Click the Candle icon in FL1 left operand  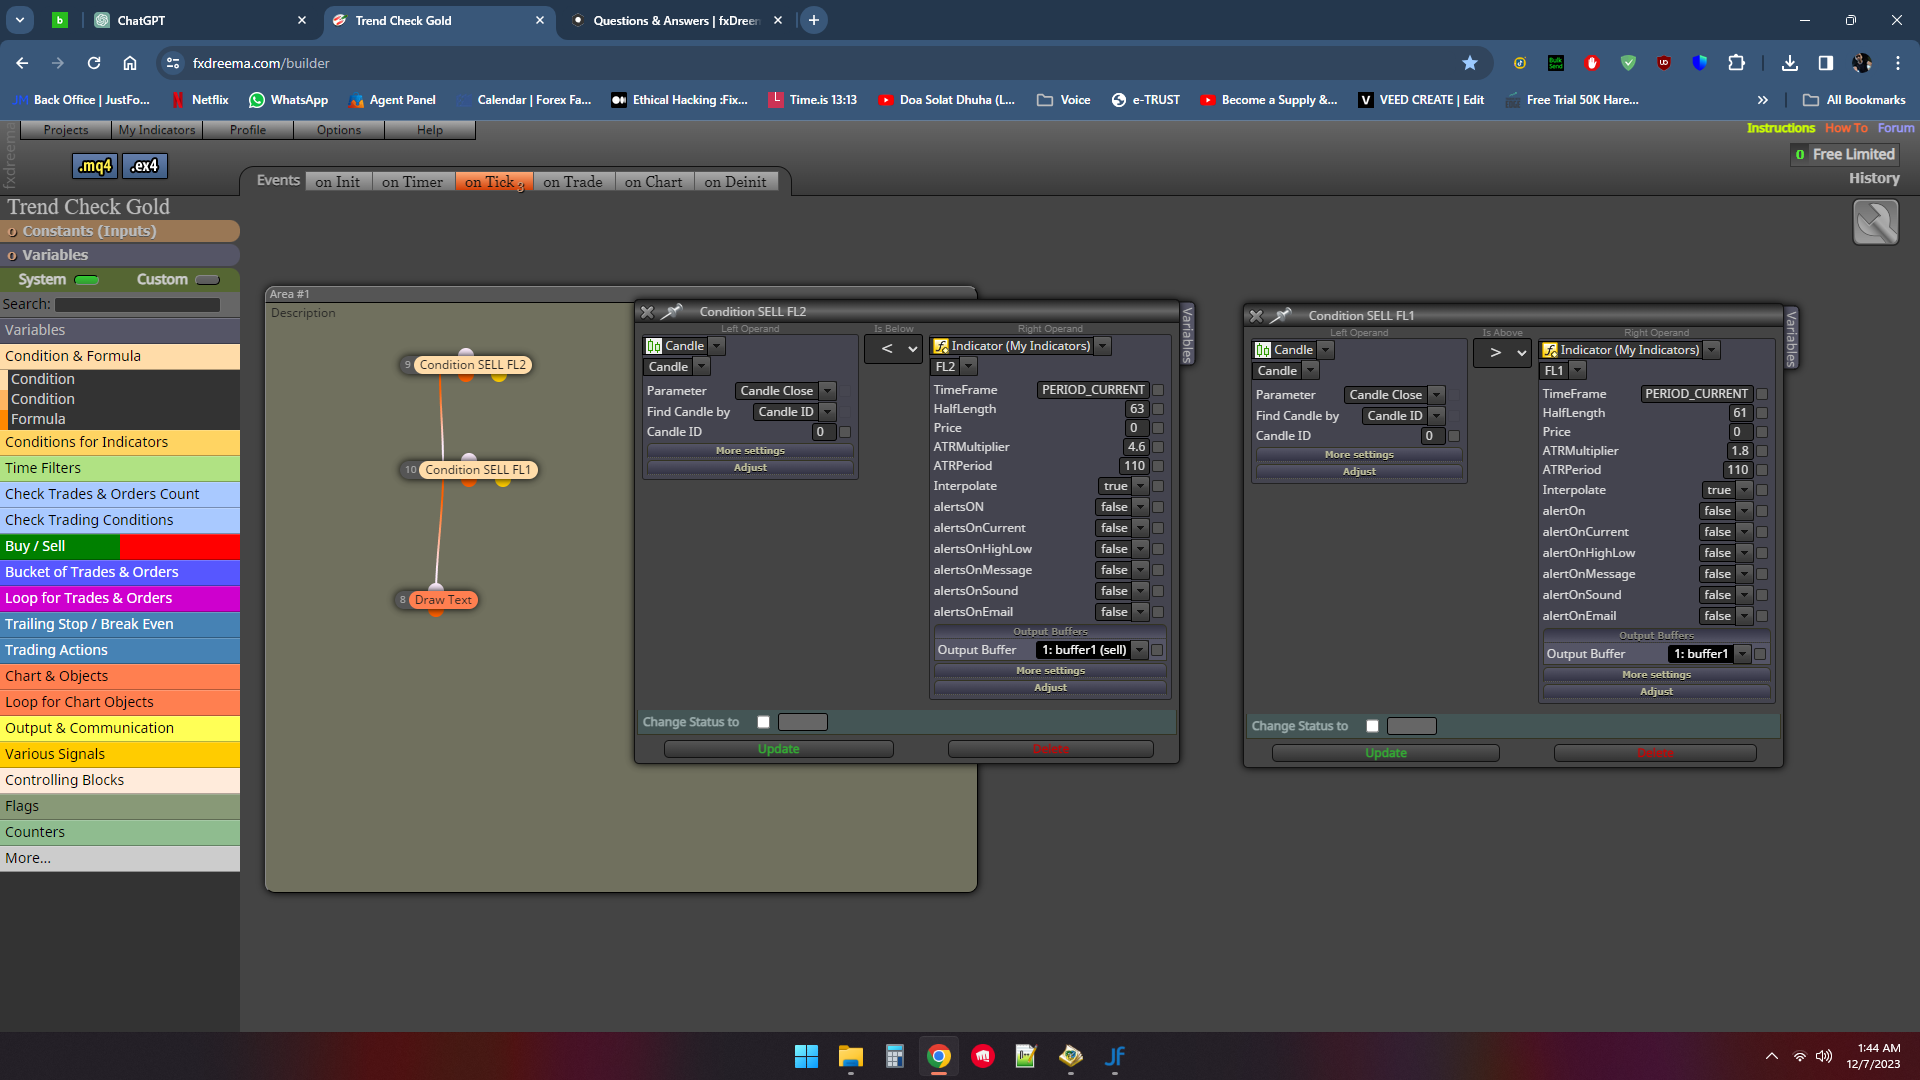1263,350
